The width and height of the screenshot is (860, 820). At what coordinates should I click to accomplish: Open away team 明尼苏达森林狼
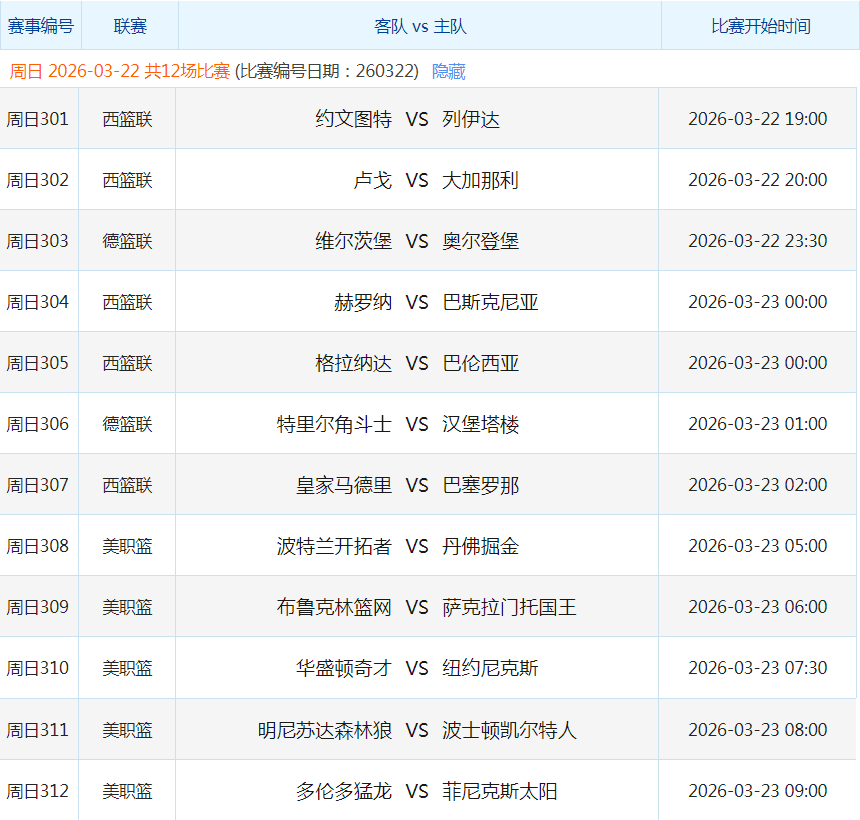[325, 730]
